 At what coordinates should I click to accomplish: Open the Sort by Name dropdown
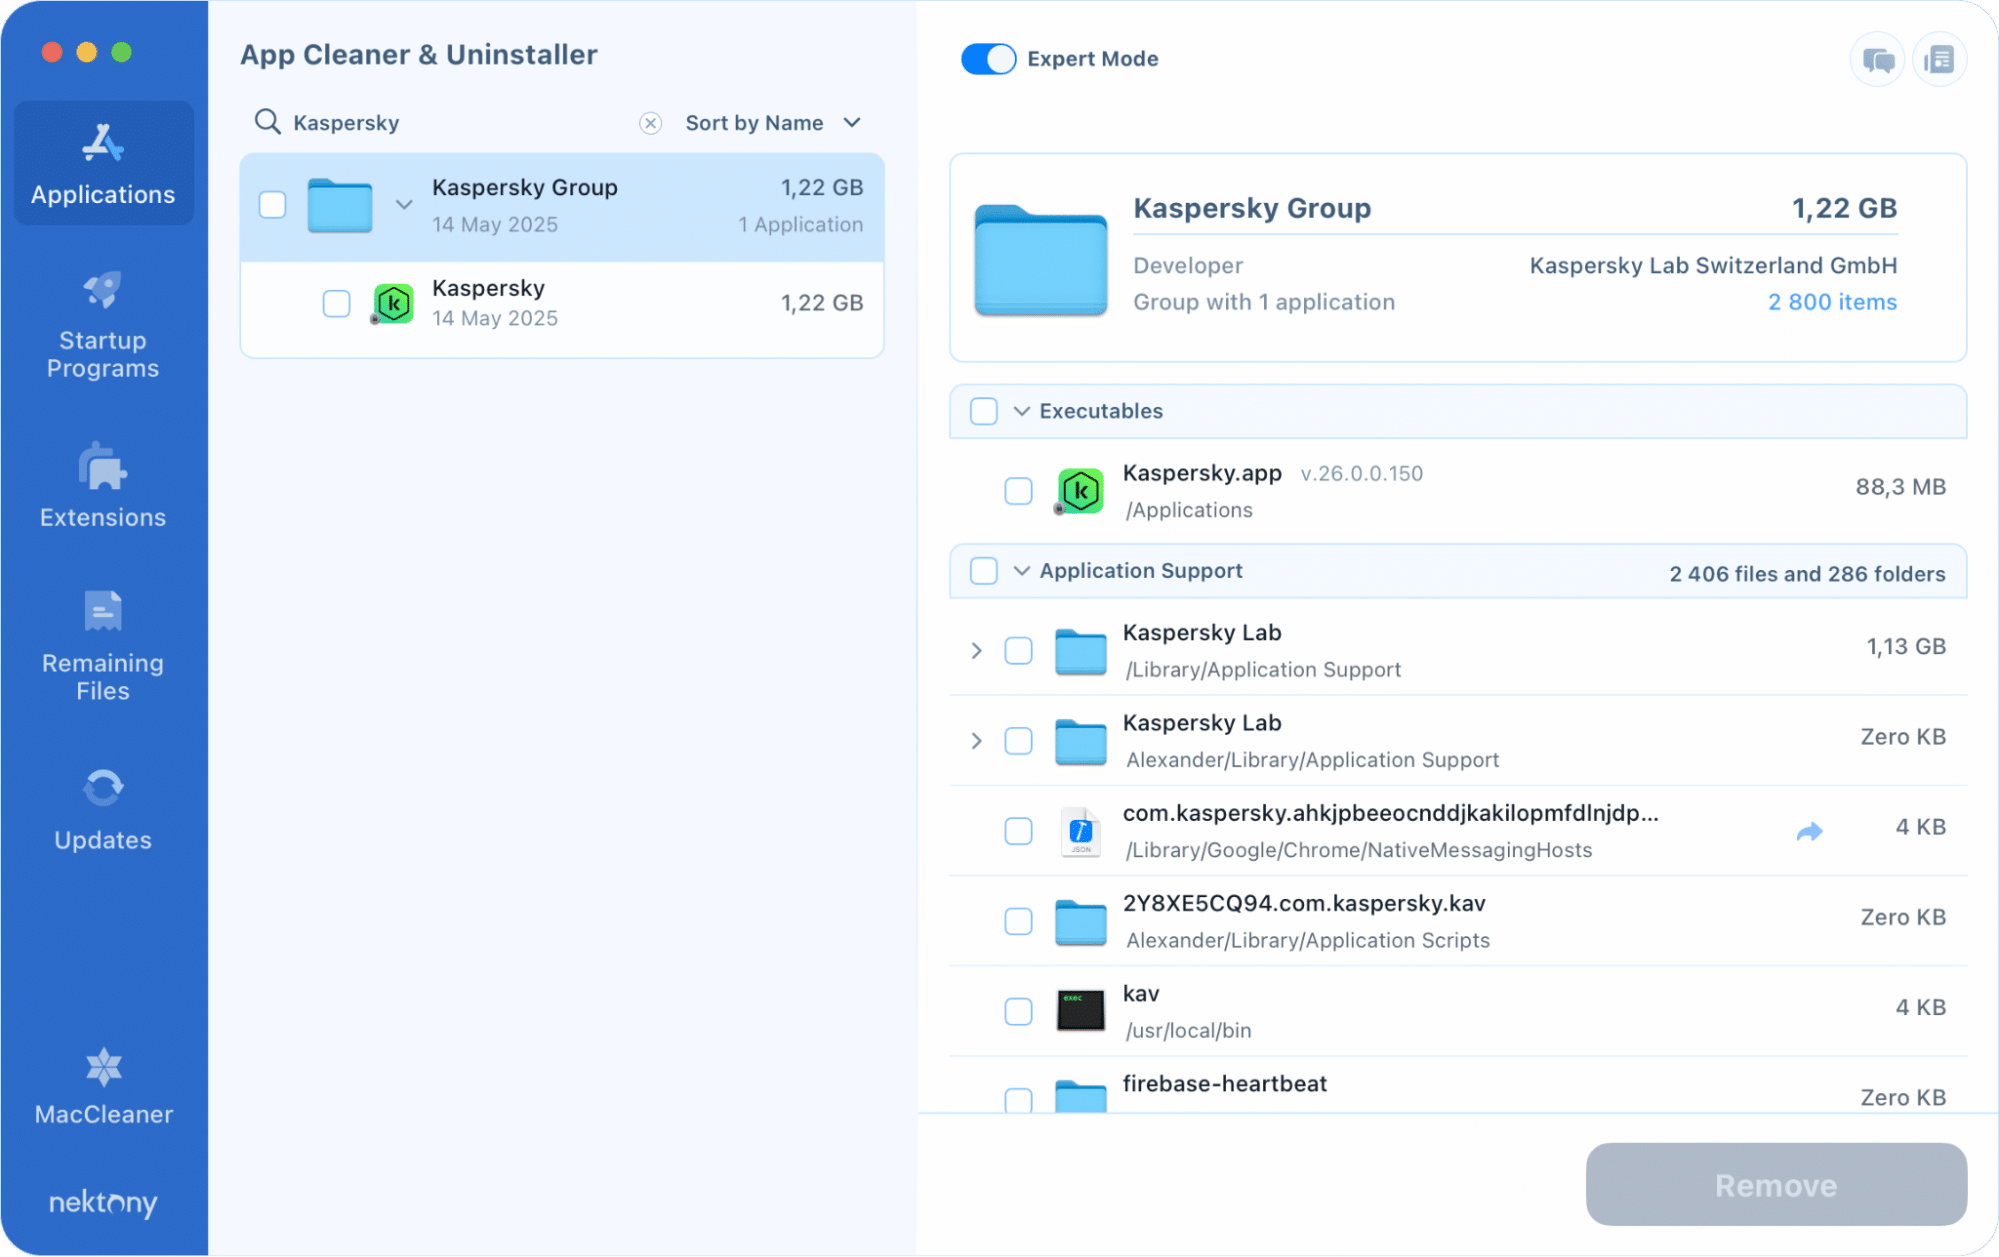point(770,122)
